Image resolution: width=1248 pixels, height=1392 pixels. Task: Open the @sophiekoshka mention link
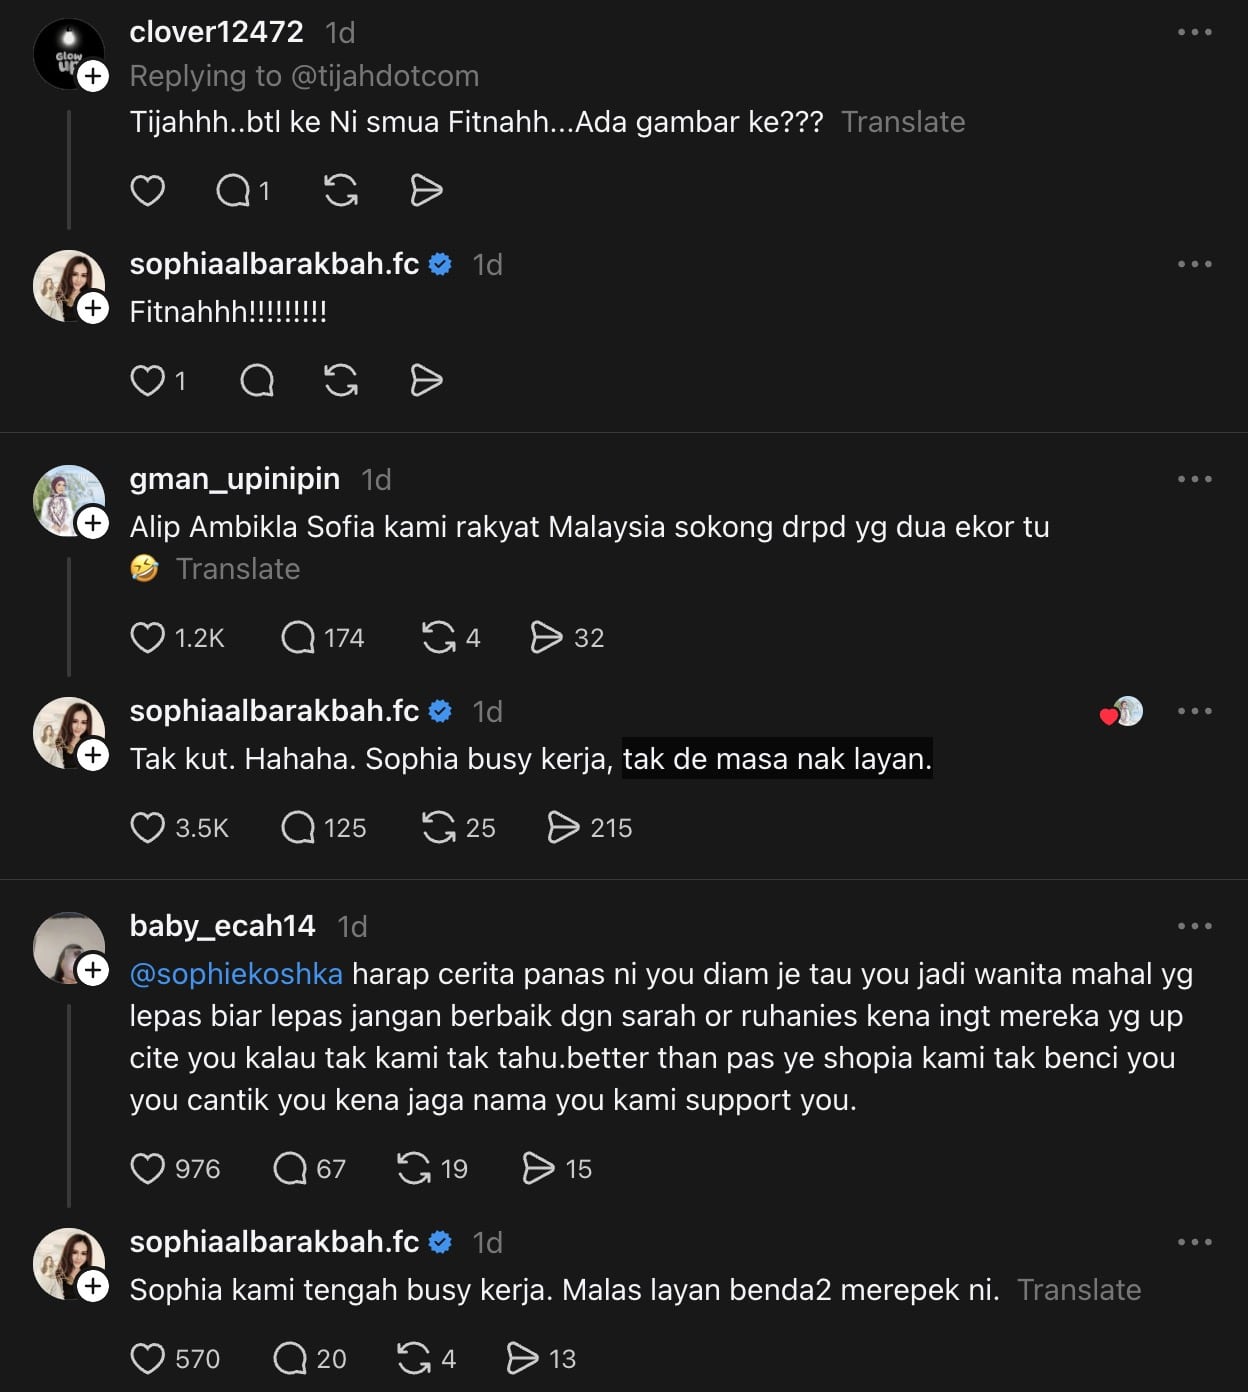[x=236, y=974]
